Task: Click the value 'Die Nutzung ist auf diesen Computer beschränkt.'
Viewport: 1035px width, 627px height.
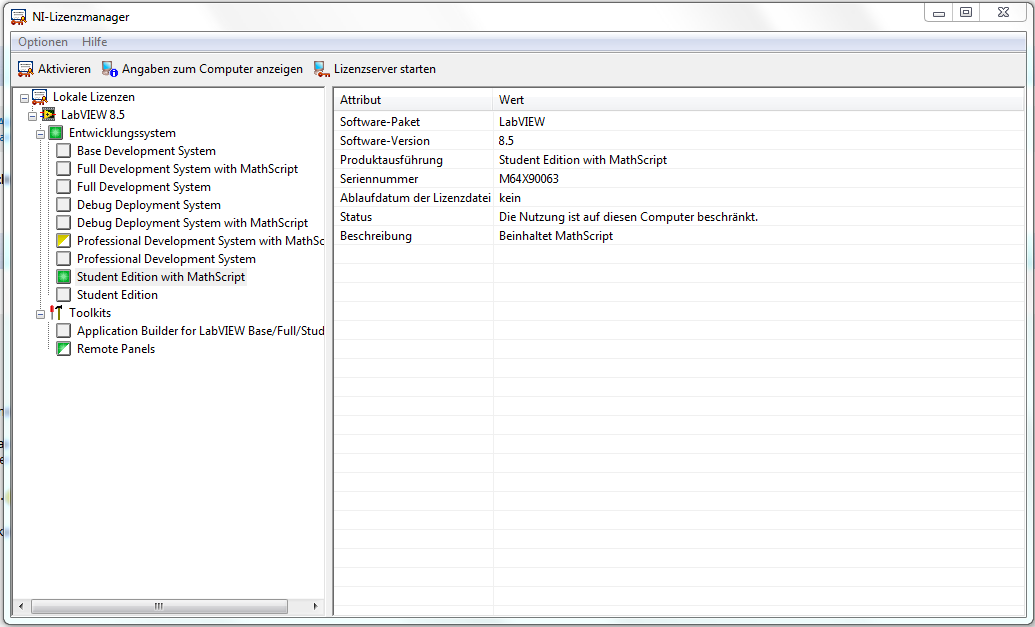Action: tap(628, 216)
